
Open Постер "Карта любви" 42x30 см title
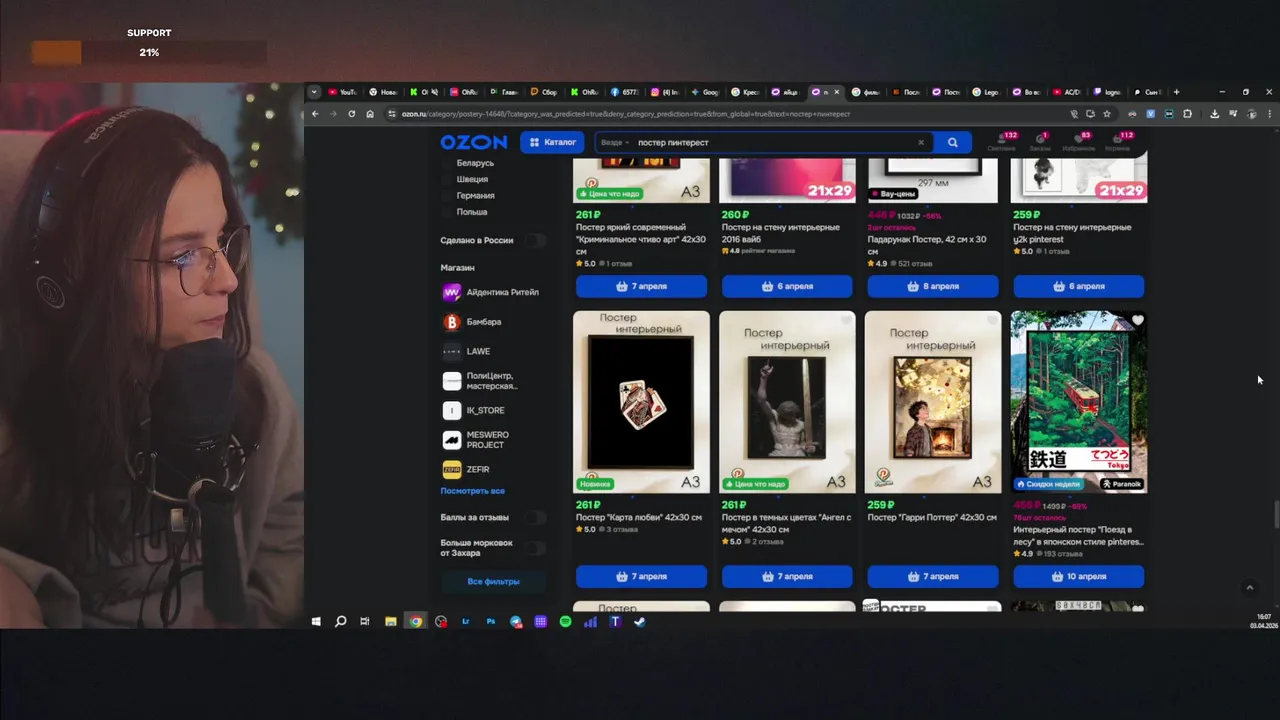[639, 517]
